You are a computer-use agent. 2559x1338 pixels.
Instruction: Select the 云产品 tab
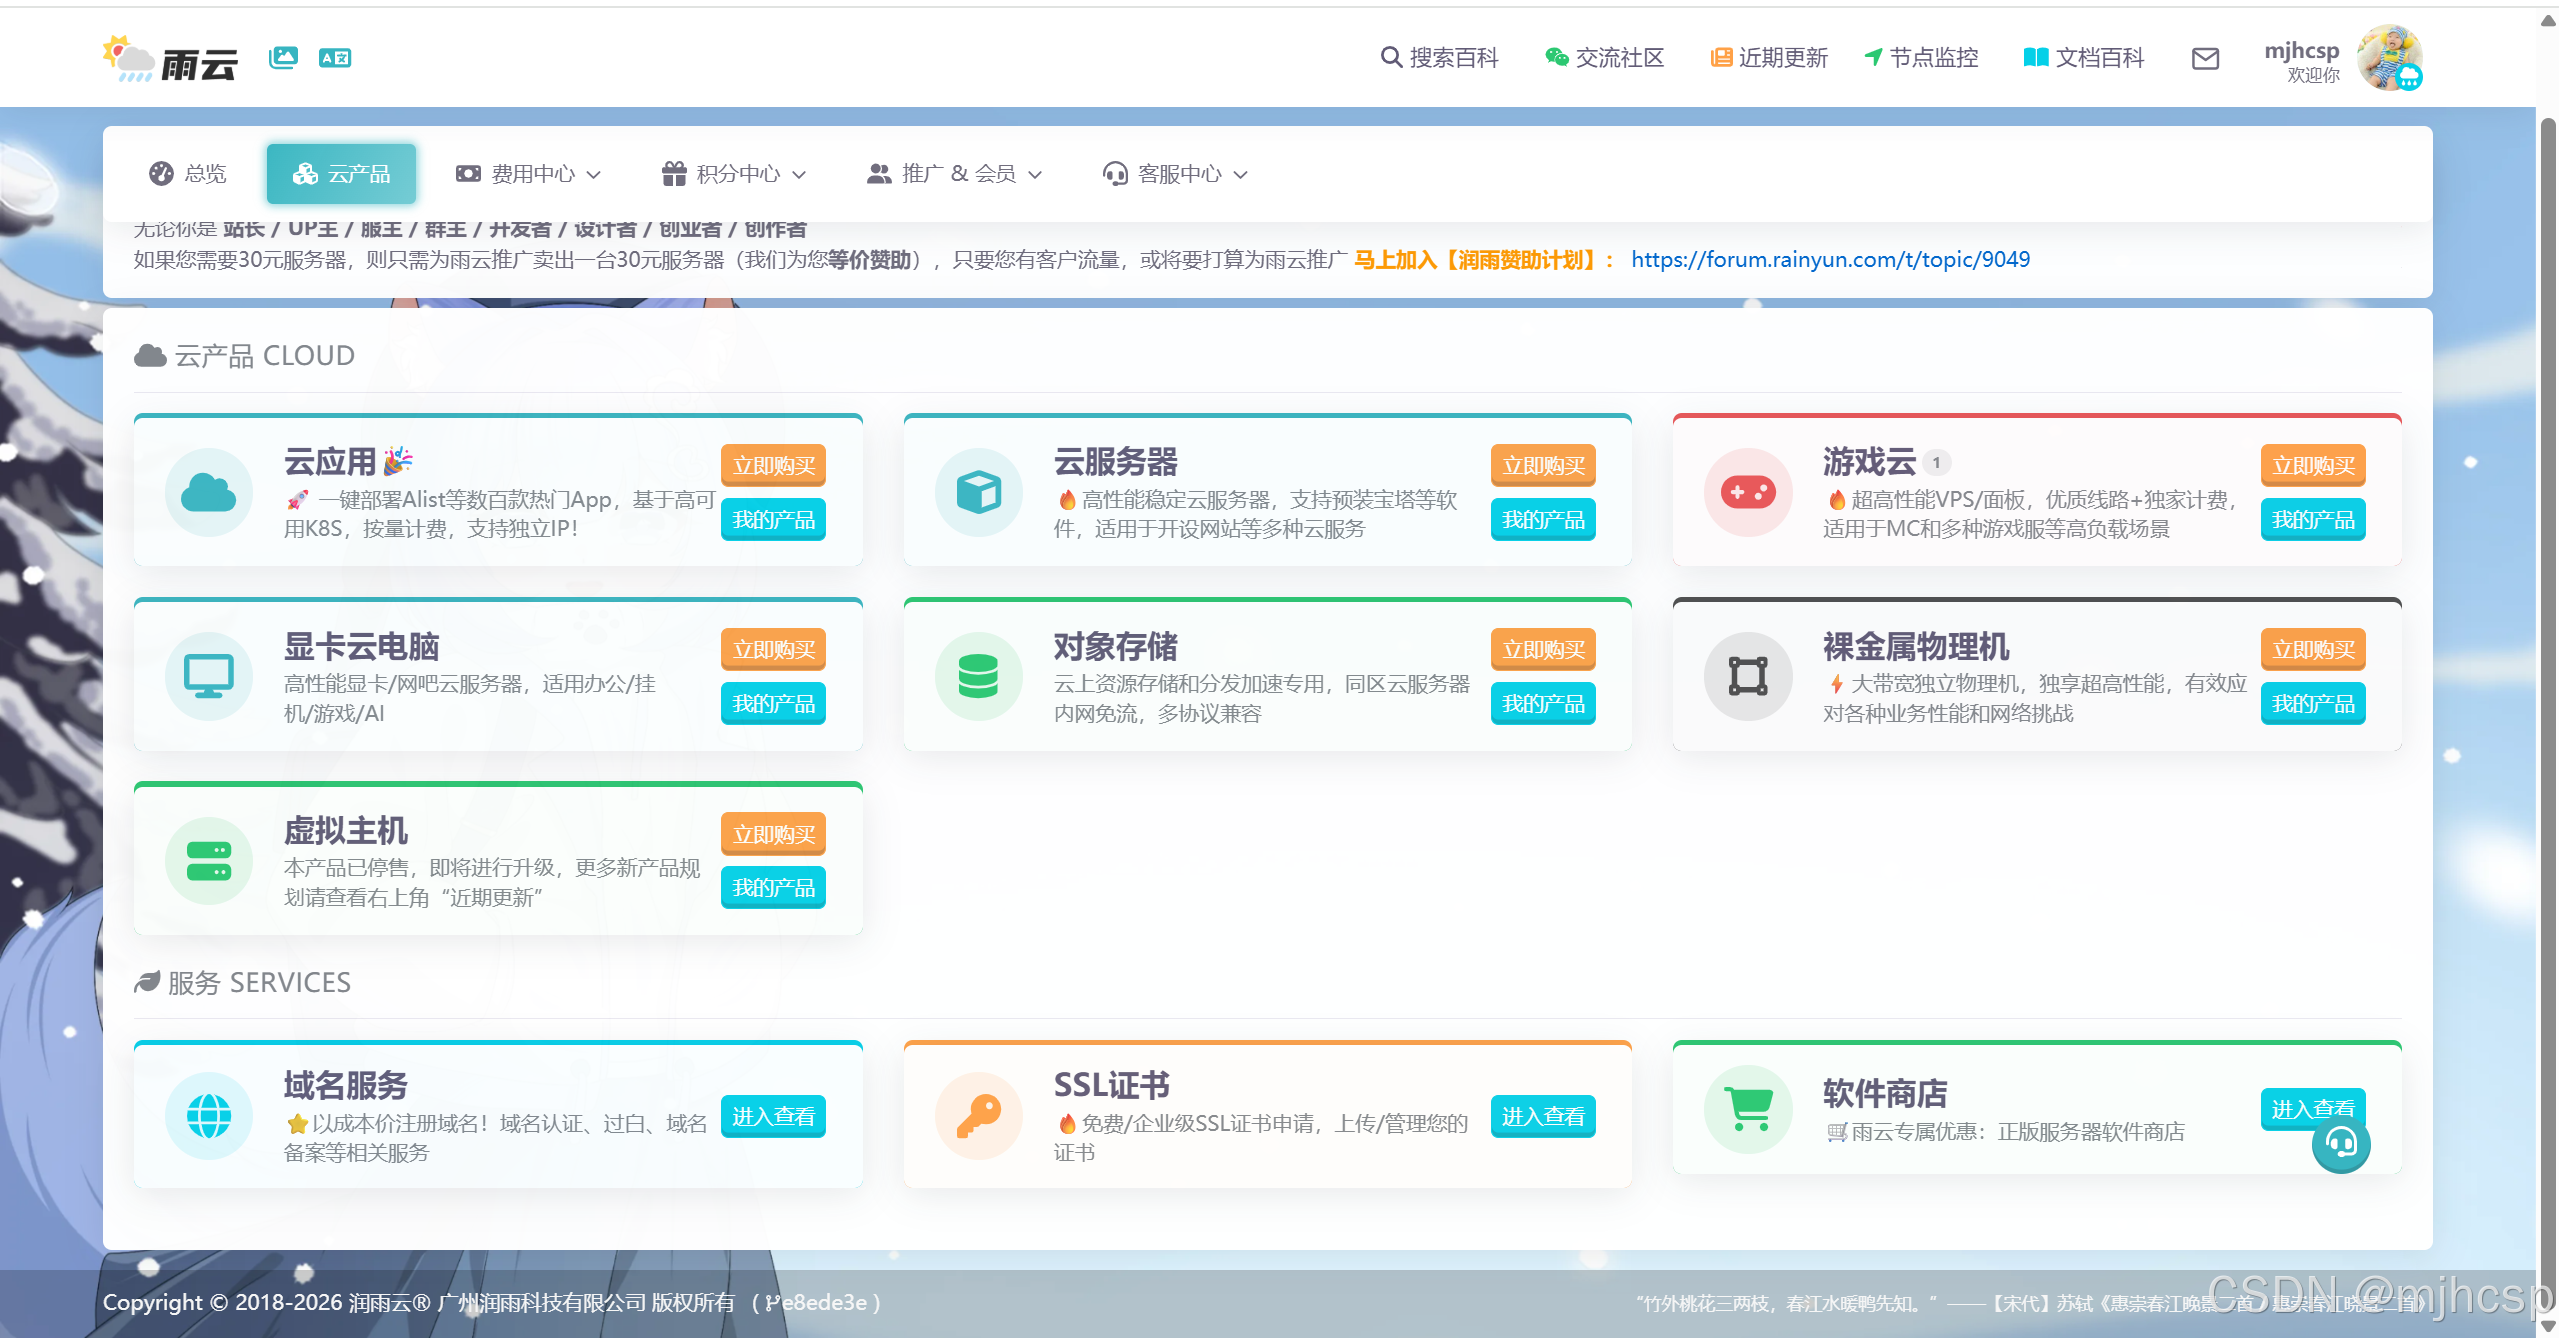point(341,174)
